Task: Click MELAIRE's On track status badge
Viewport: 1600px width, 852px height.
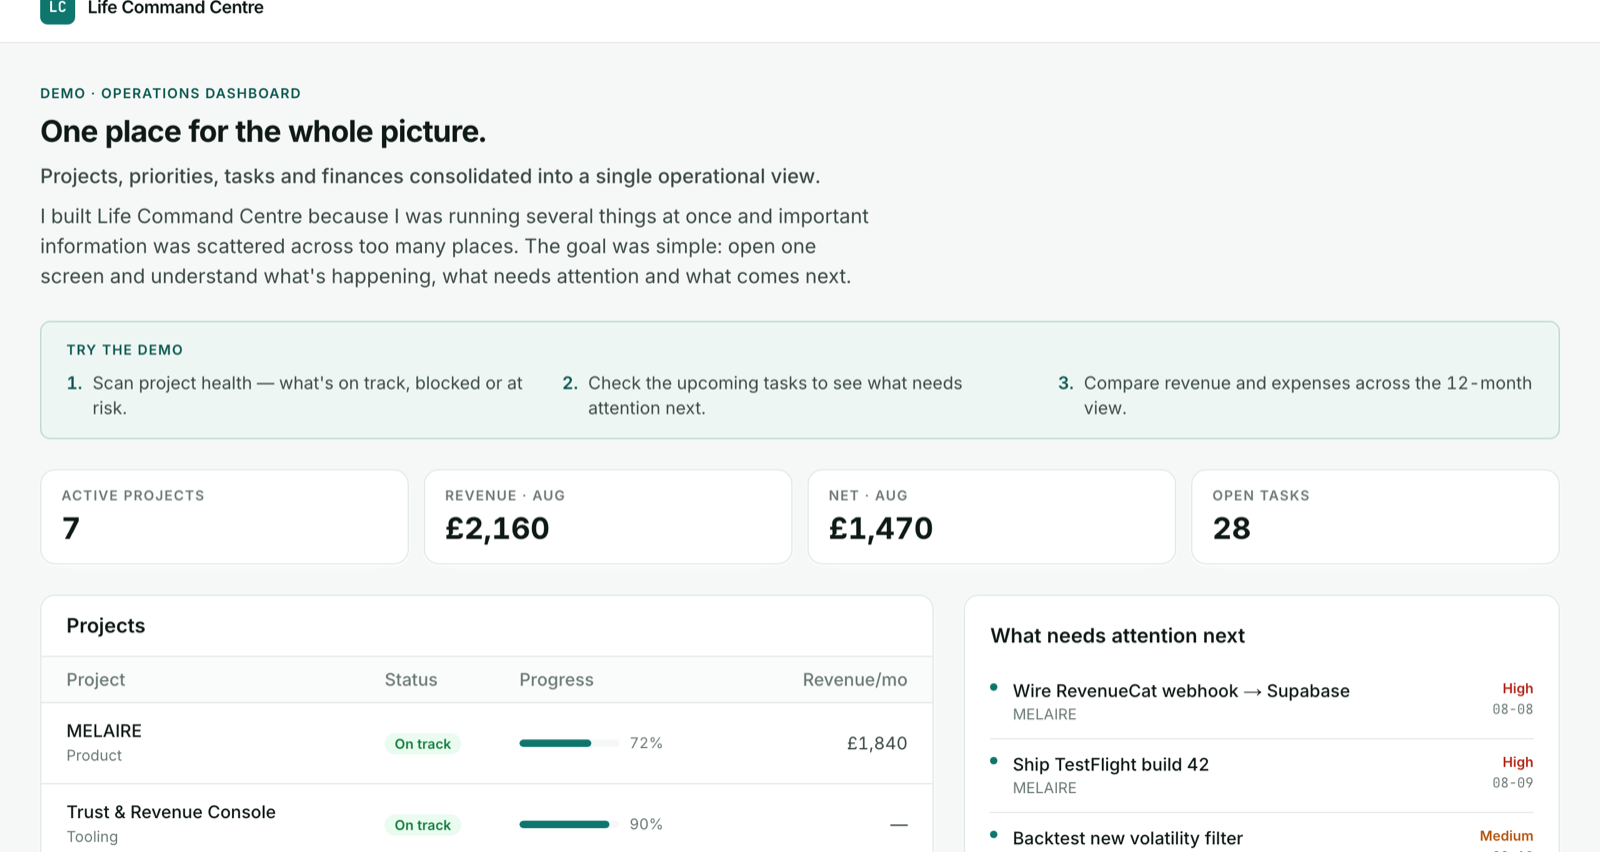Action: tap(422, 744)
